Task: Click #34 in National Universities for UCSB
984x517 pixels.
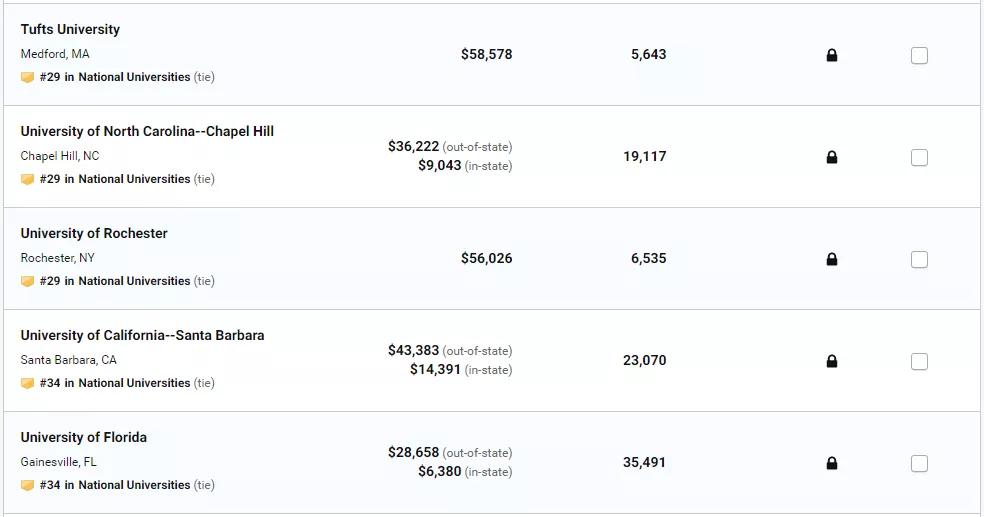Action: [x=115, y=383]
